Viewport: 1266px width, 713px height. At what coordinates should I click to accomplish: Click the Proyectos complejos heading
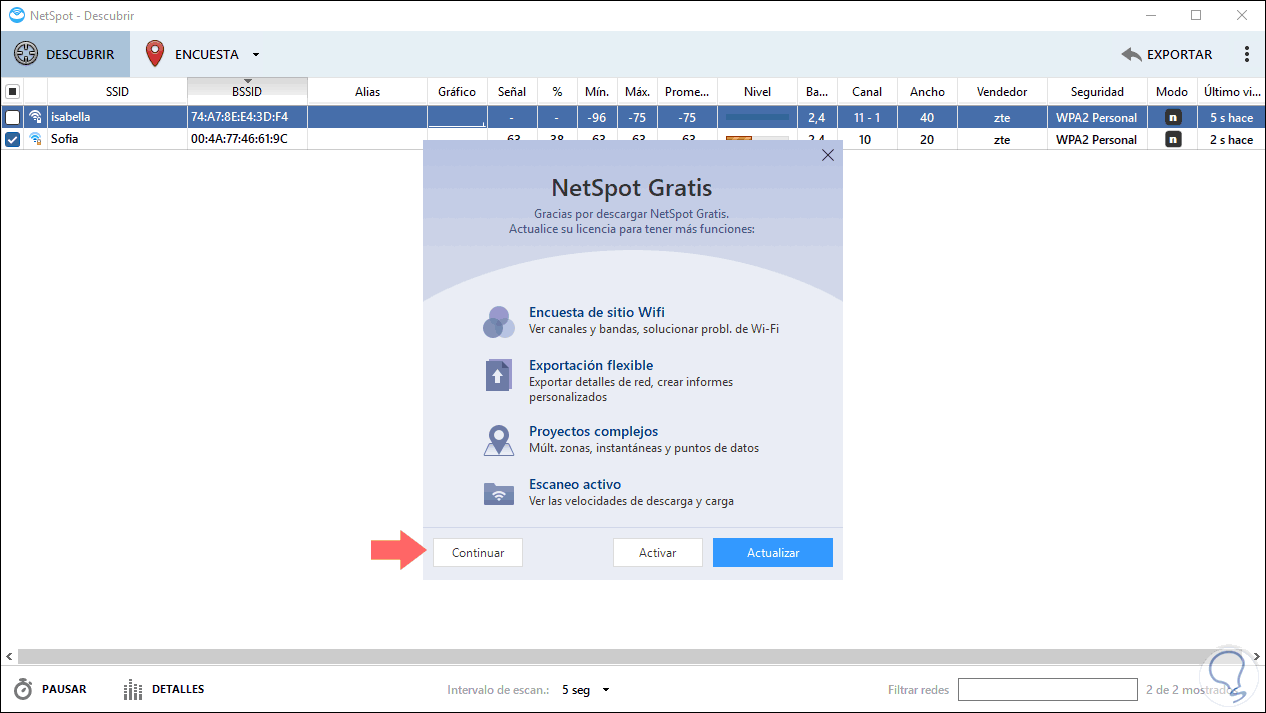[593, 431]
